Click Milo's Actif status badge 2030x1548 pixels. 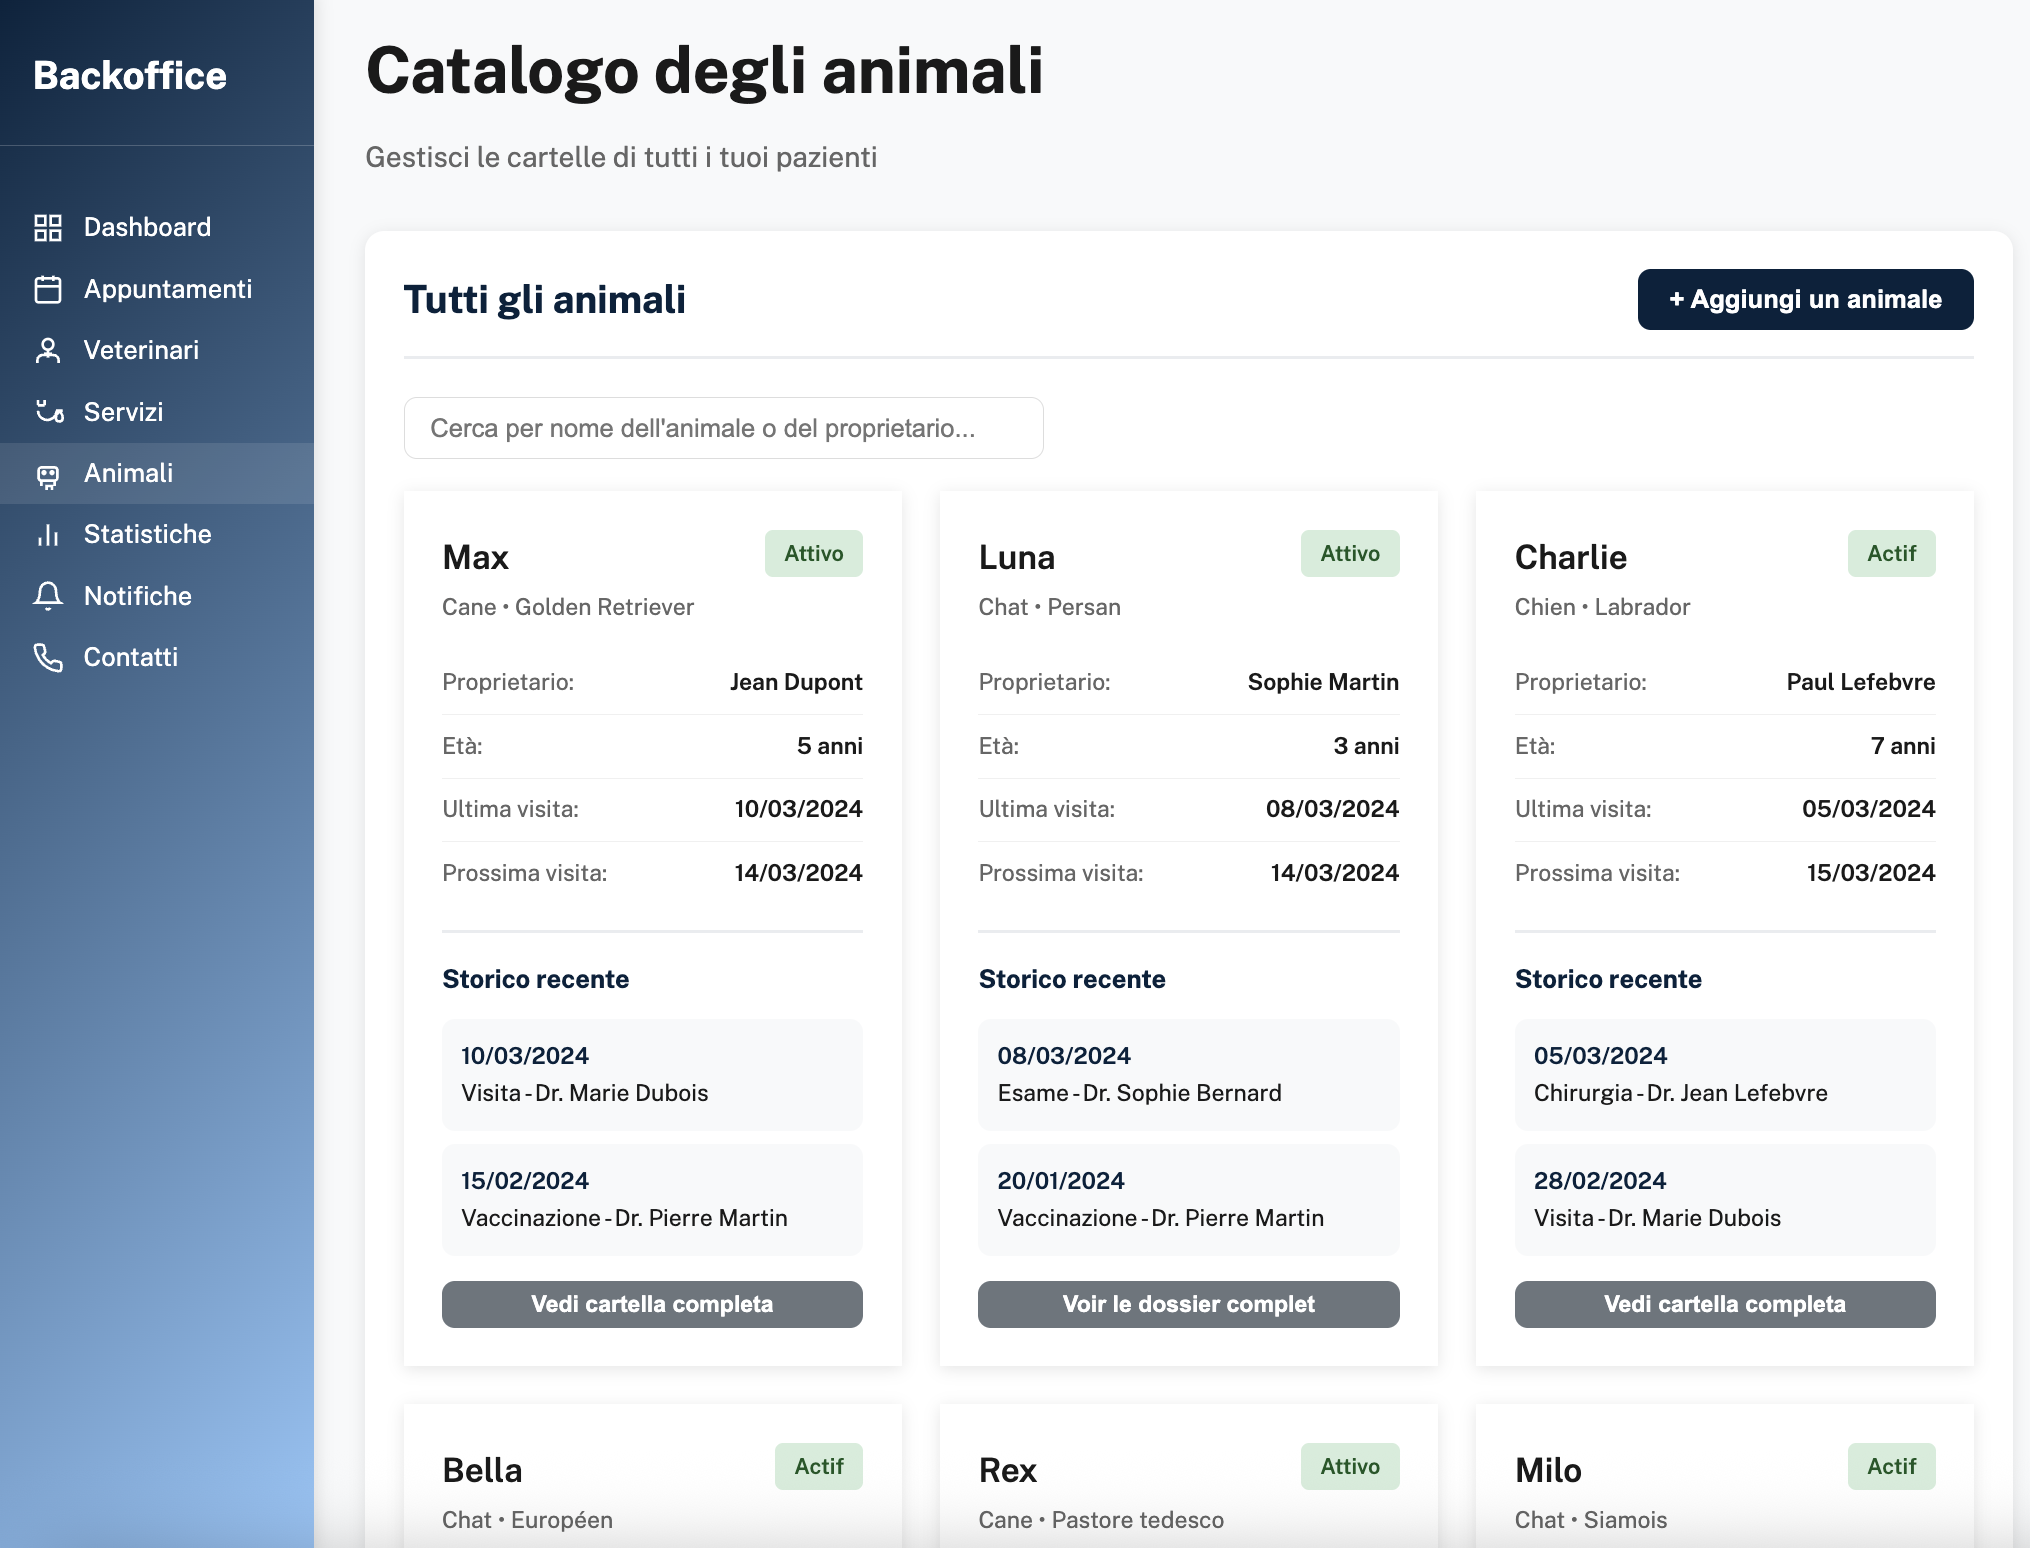1892,1466
